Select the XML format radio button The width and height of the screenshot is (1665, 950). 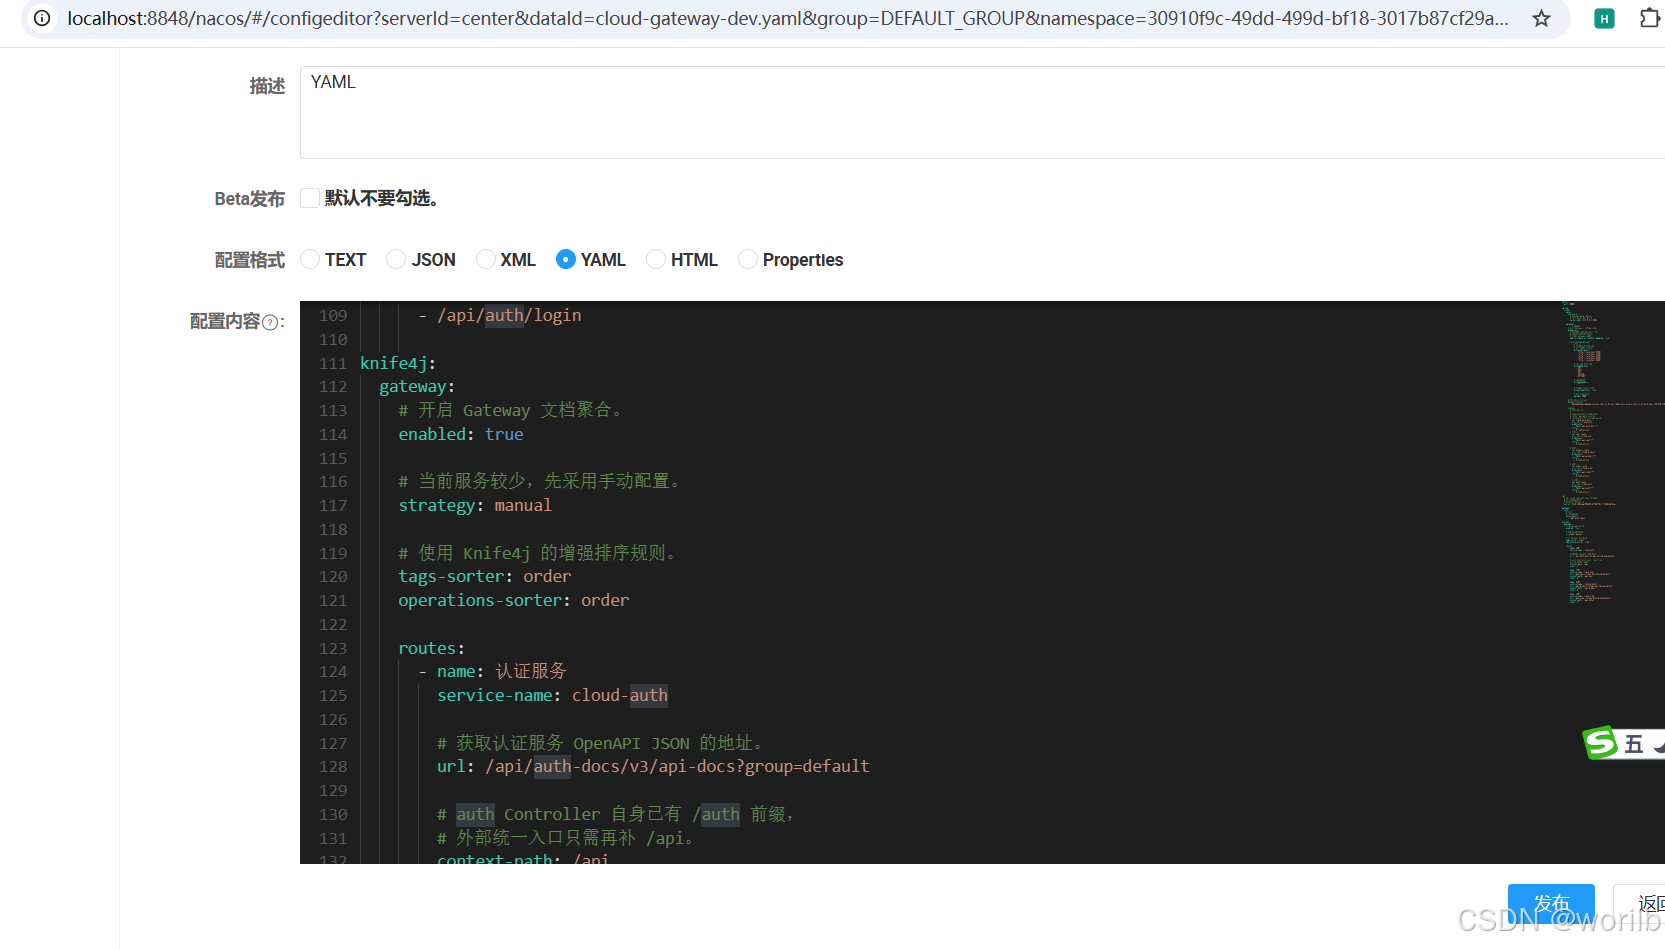point(486,259)
